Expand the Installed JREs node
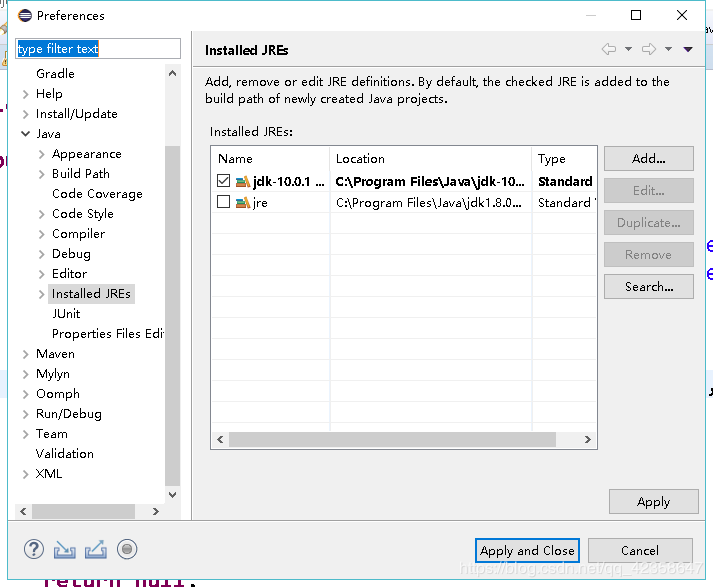The image size is (713, 587). (x=41, y=294)
